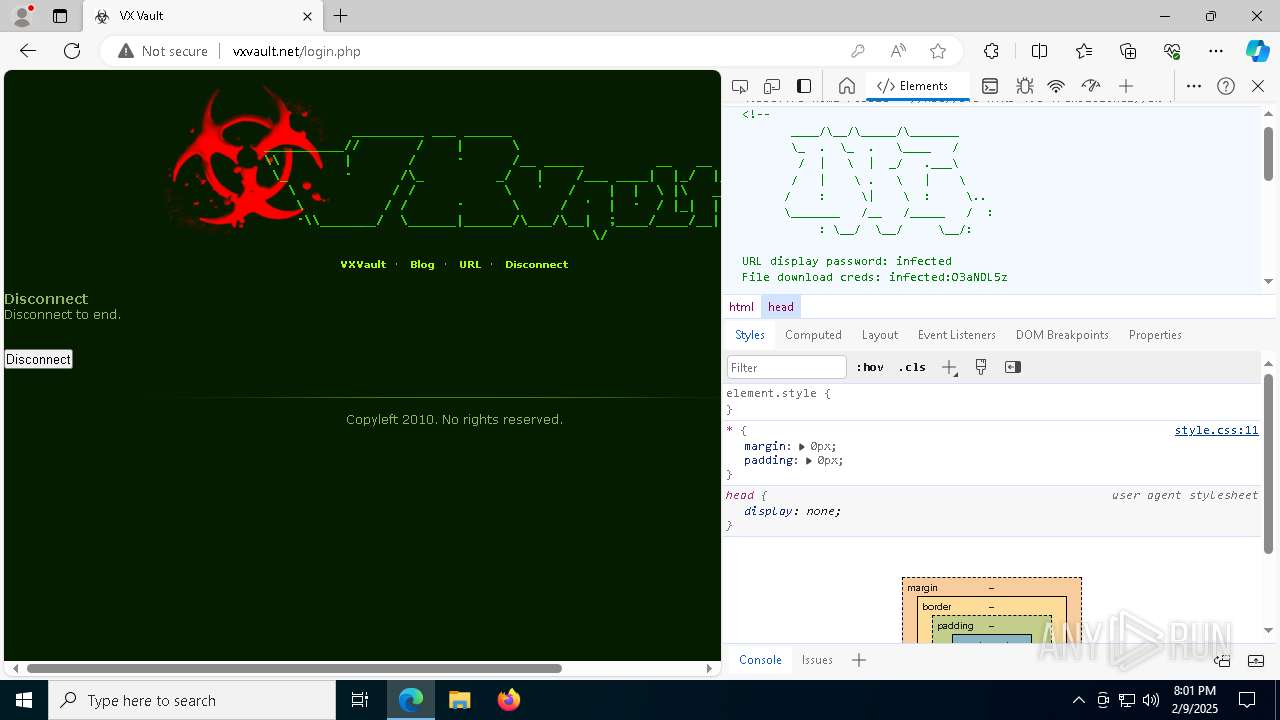The image size is (1280, 720).
Task: Open the Sources bug icon tool
Action: coord(1024,86)
